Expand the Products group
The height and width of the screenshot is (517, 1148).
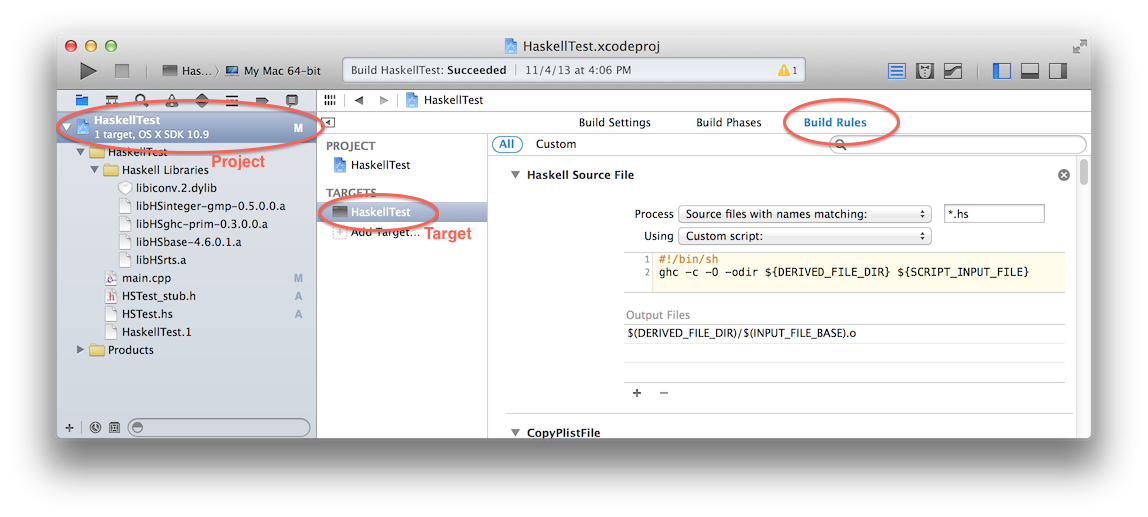pyautogui.click(x=81, y=350)
